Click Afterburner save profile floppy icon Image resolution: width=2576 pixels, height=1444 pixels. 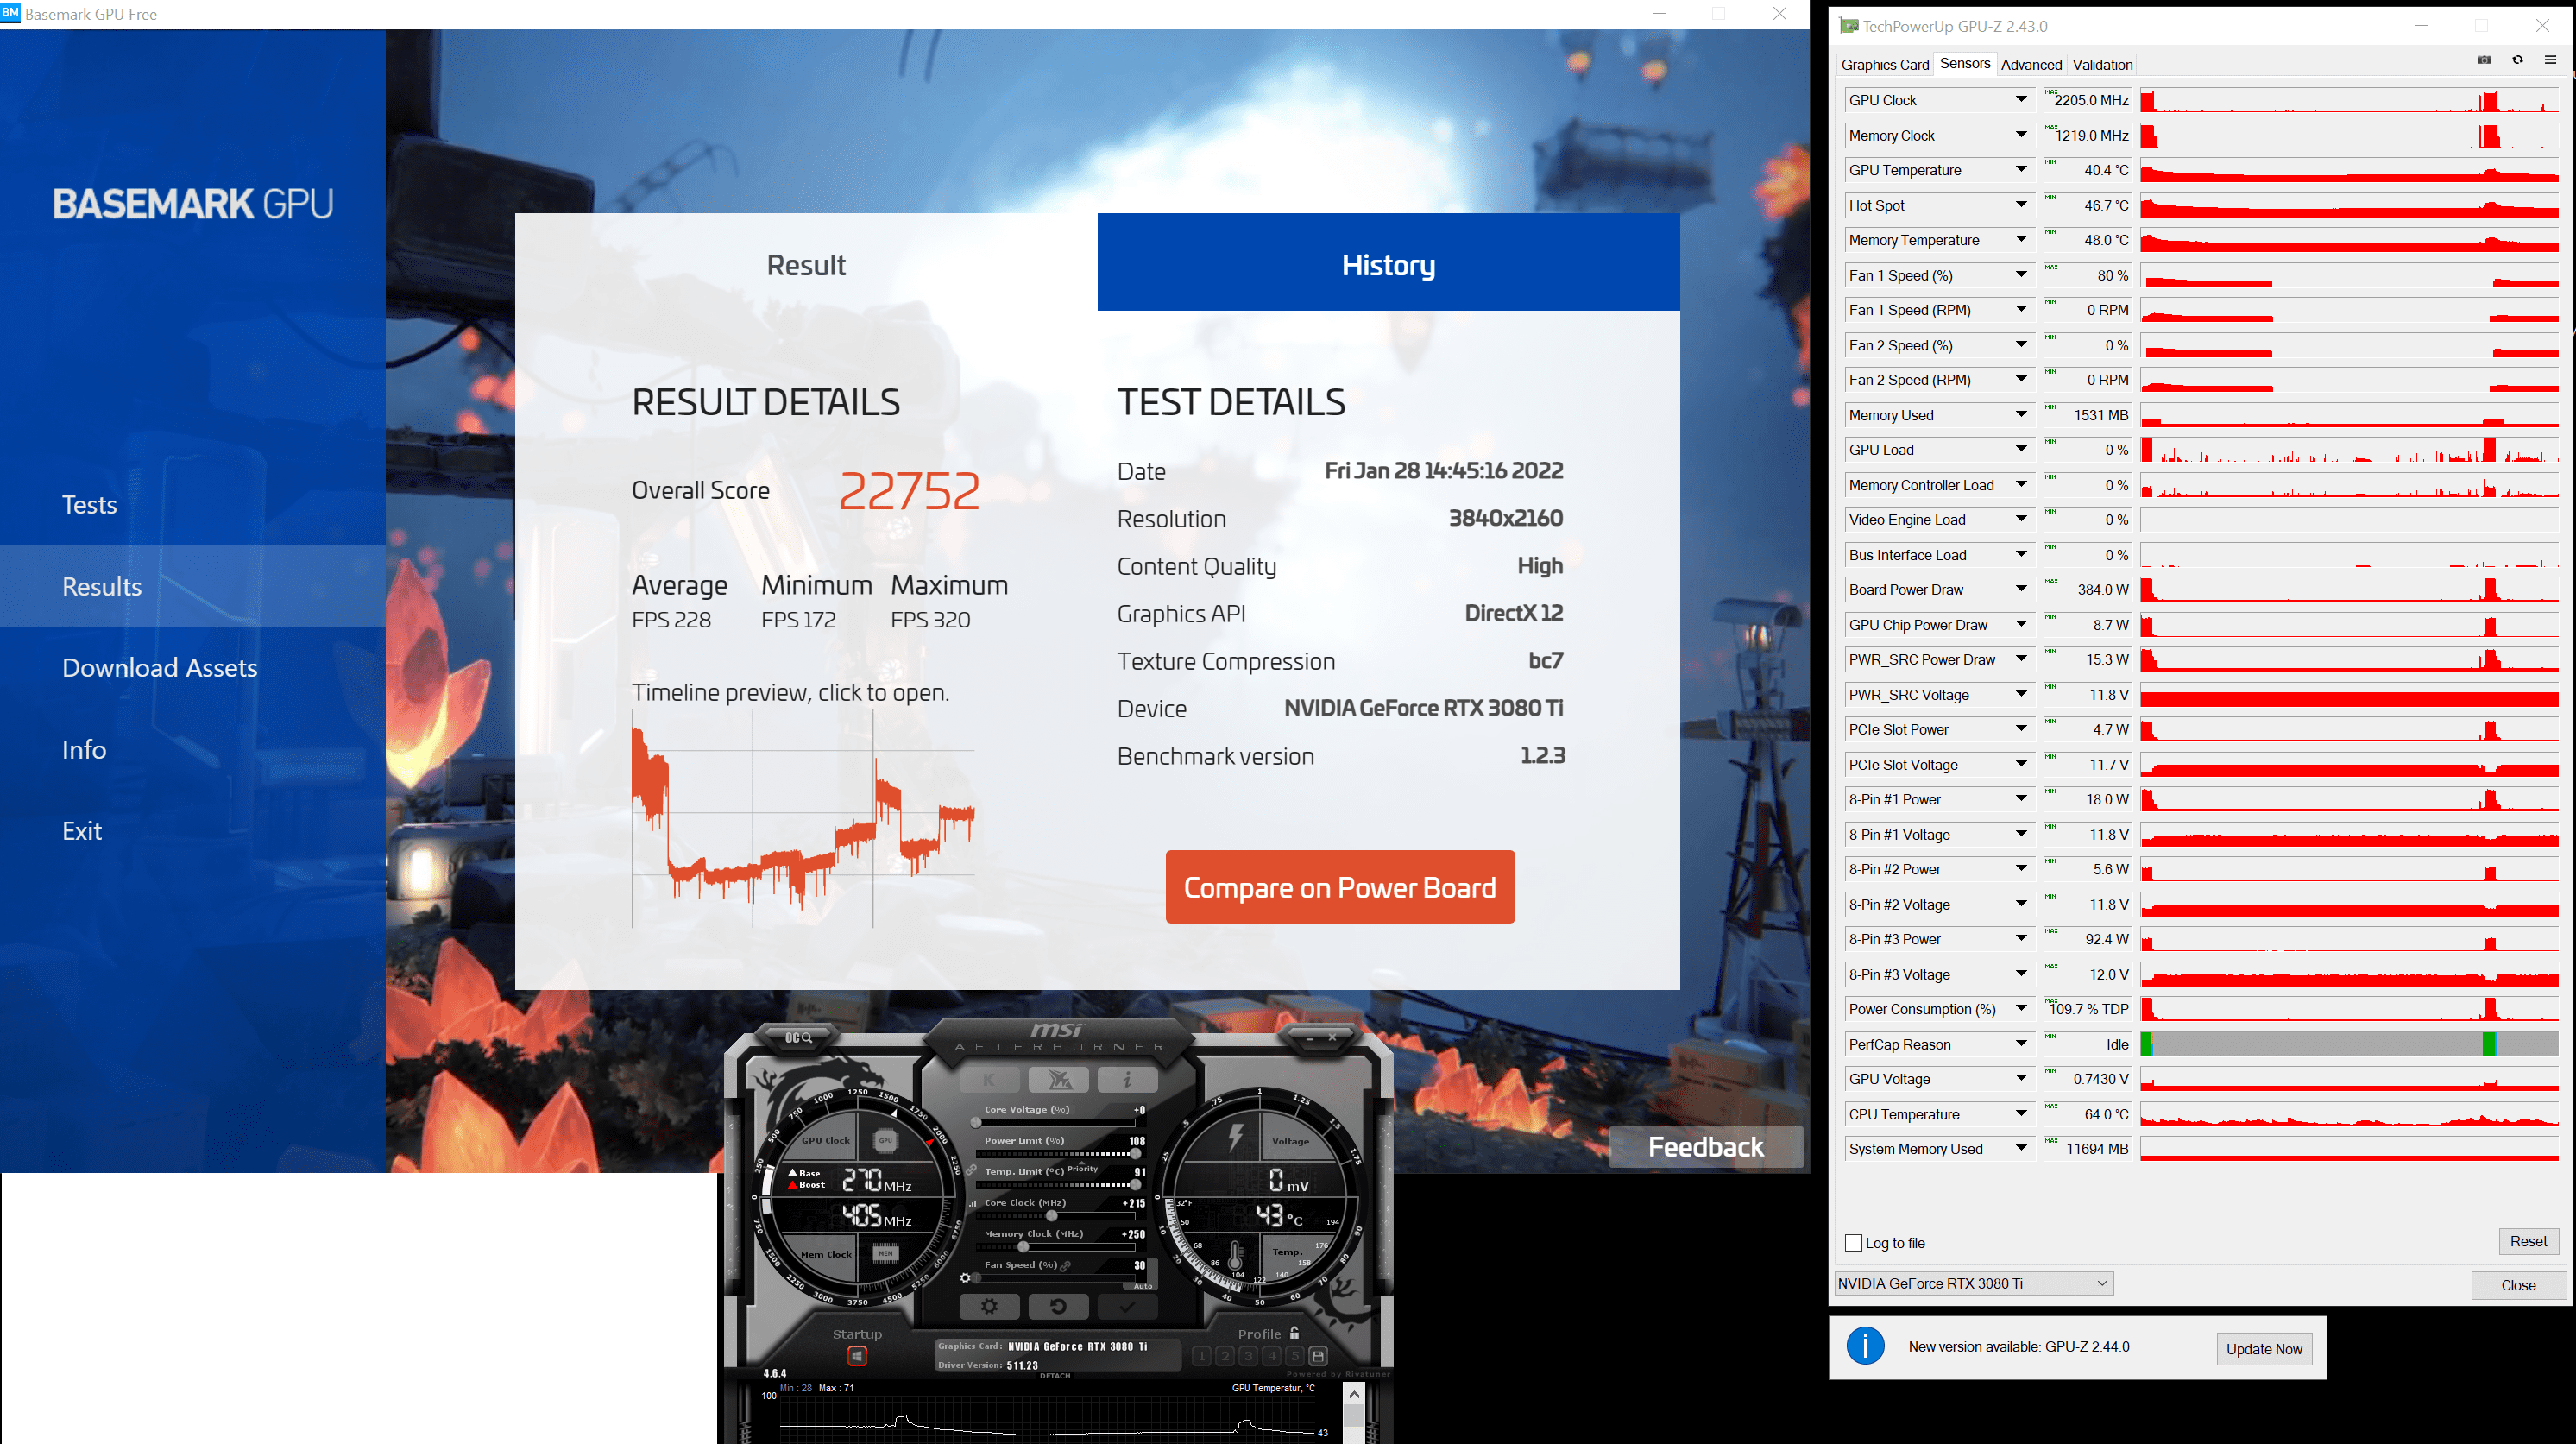tap(1318, 1356)
